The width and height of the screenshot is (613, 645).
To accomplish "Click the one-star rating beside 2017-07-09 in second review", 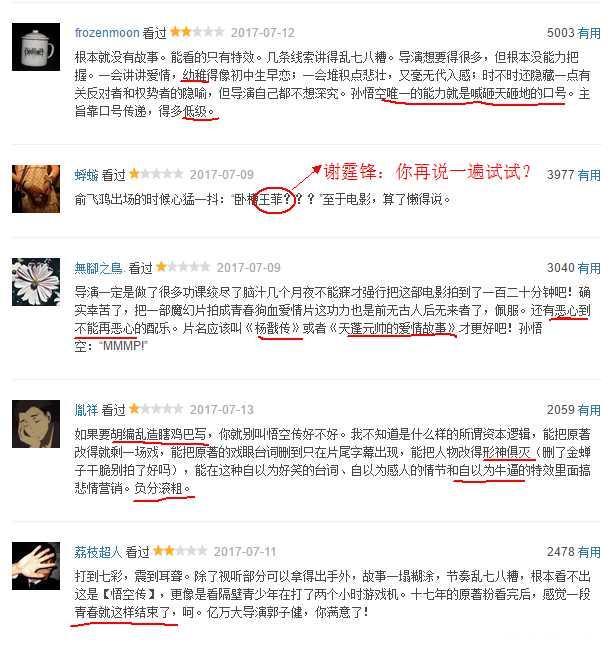I will point(156,174).
